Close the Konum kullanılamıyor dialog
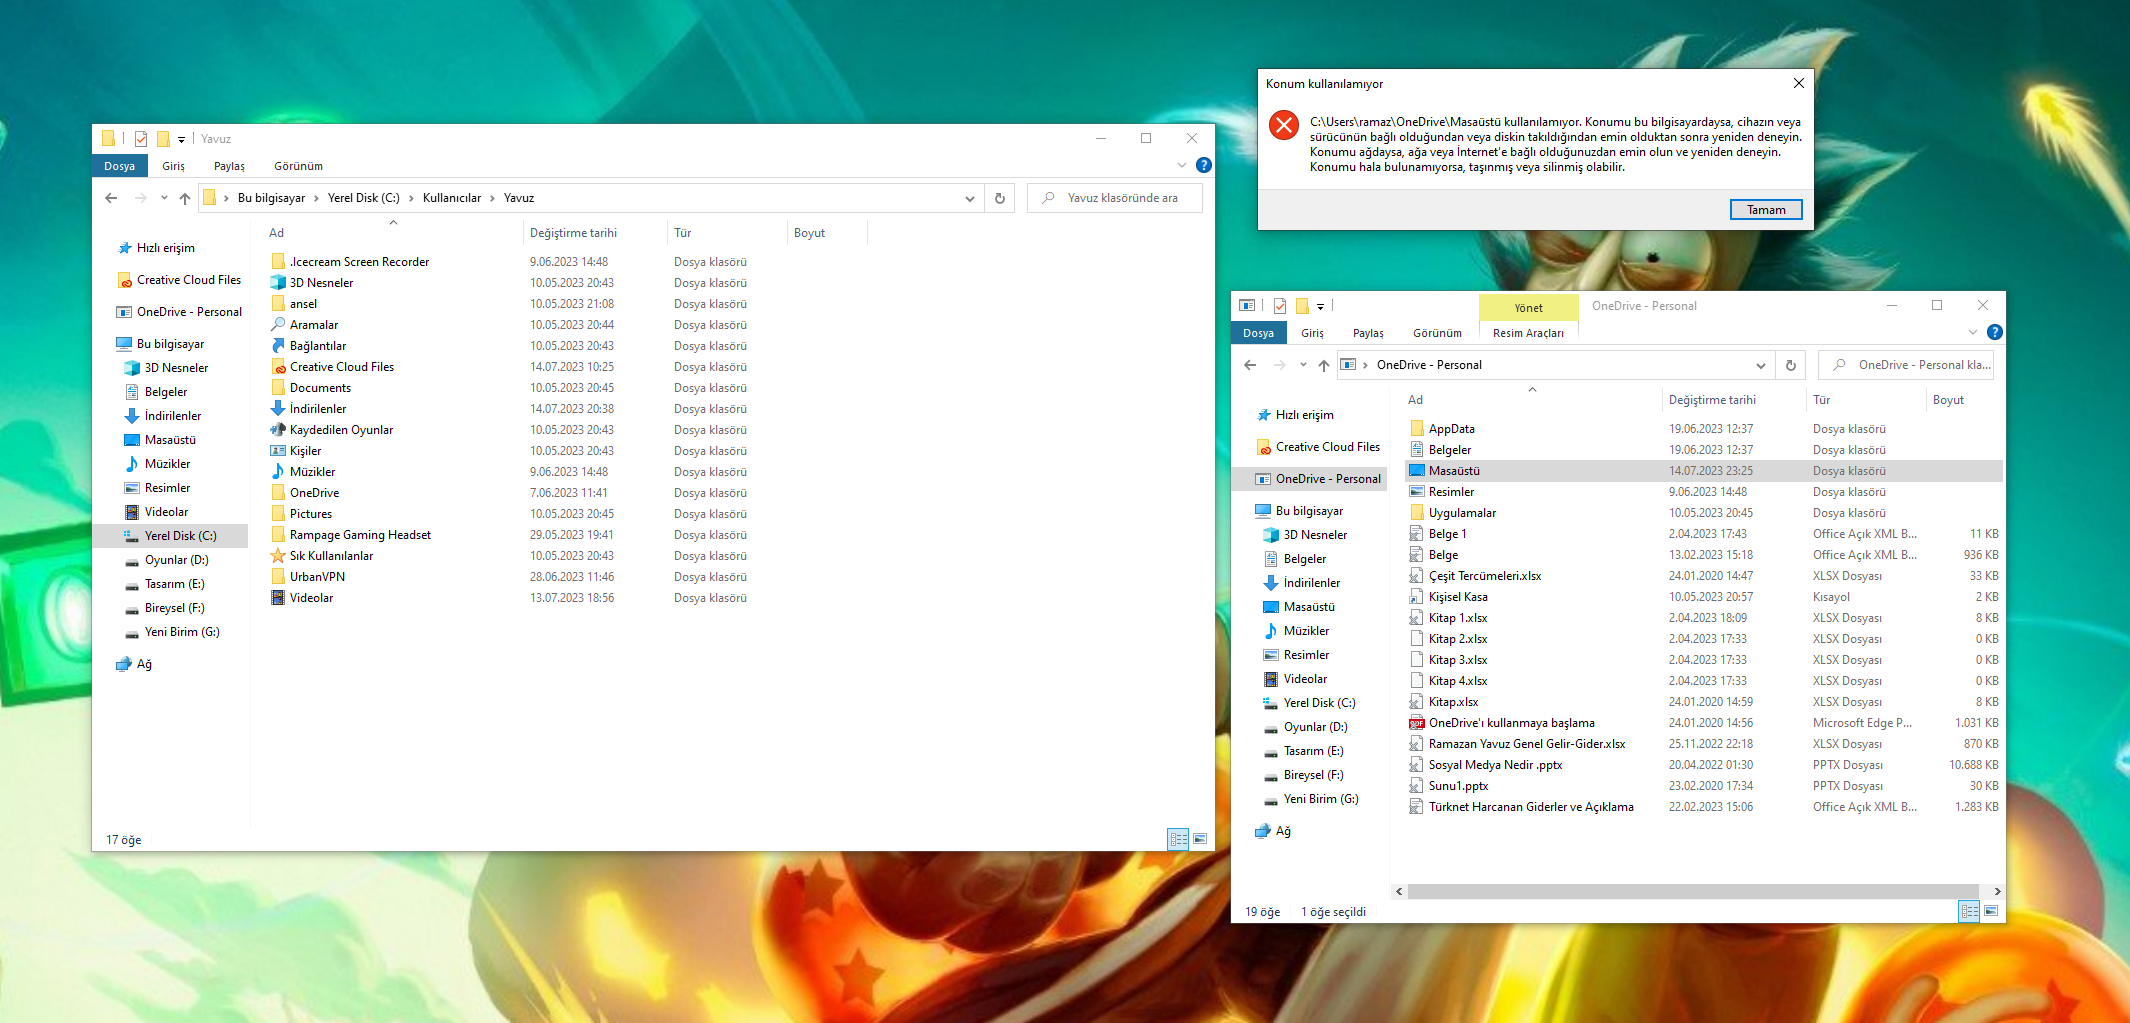2130x1023 pixels. tap(1798, 83)
